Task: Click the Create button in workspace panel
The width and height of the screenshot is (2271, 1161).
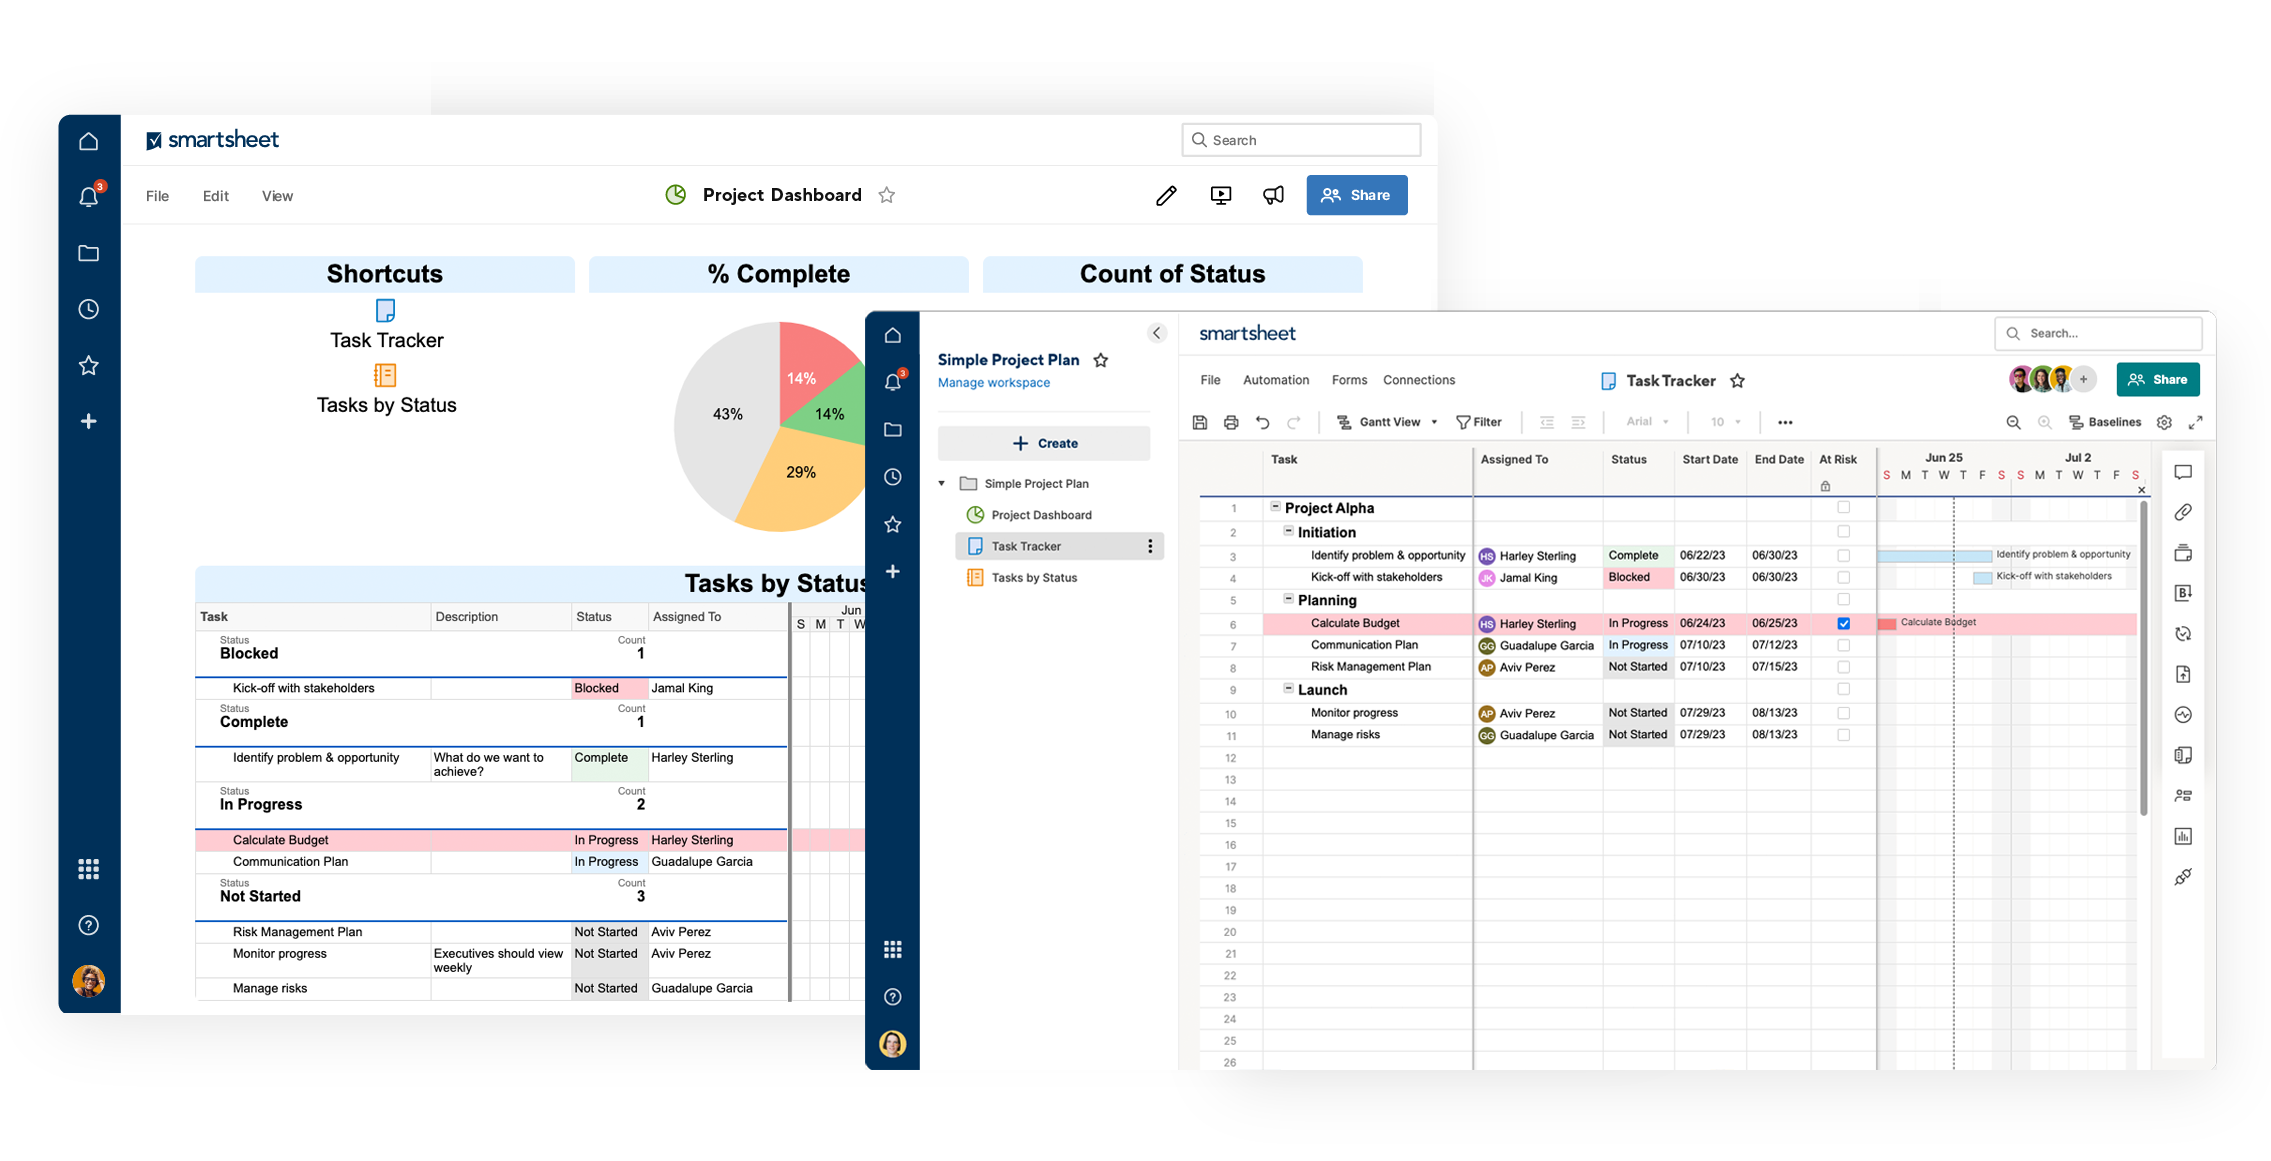Action: tap(1043, 443)
